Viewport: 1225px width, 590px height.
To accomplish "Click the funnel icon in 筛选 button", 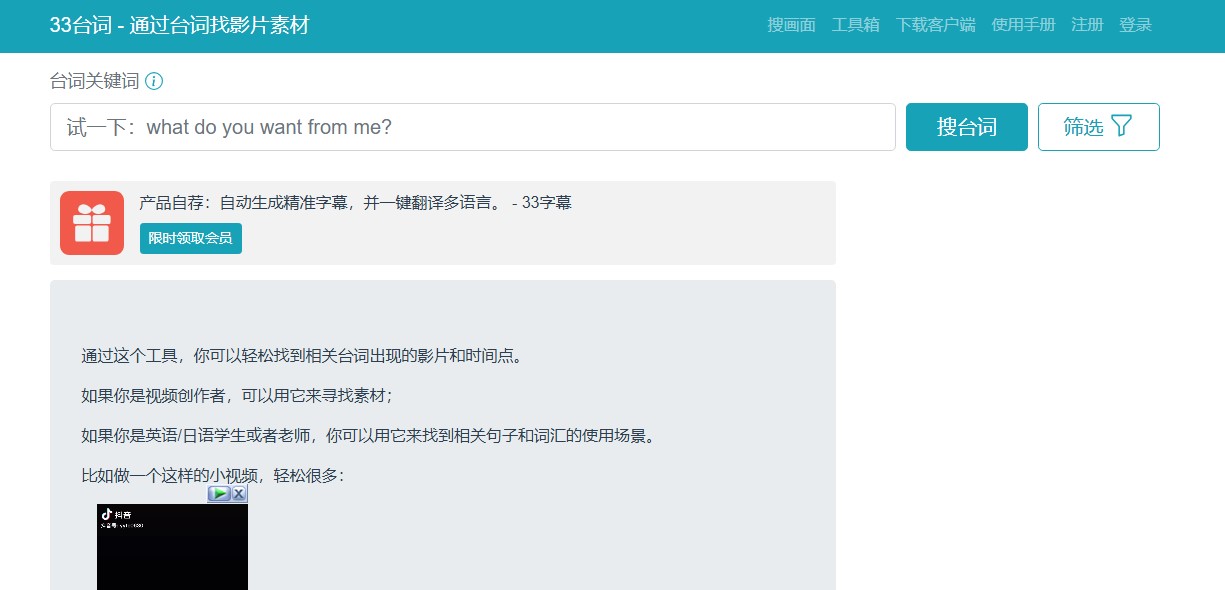I will tap(1122, 126).
